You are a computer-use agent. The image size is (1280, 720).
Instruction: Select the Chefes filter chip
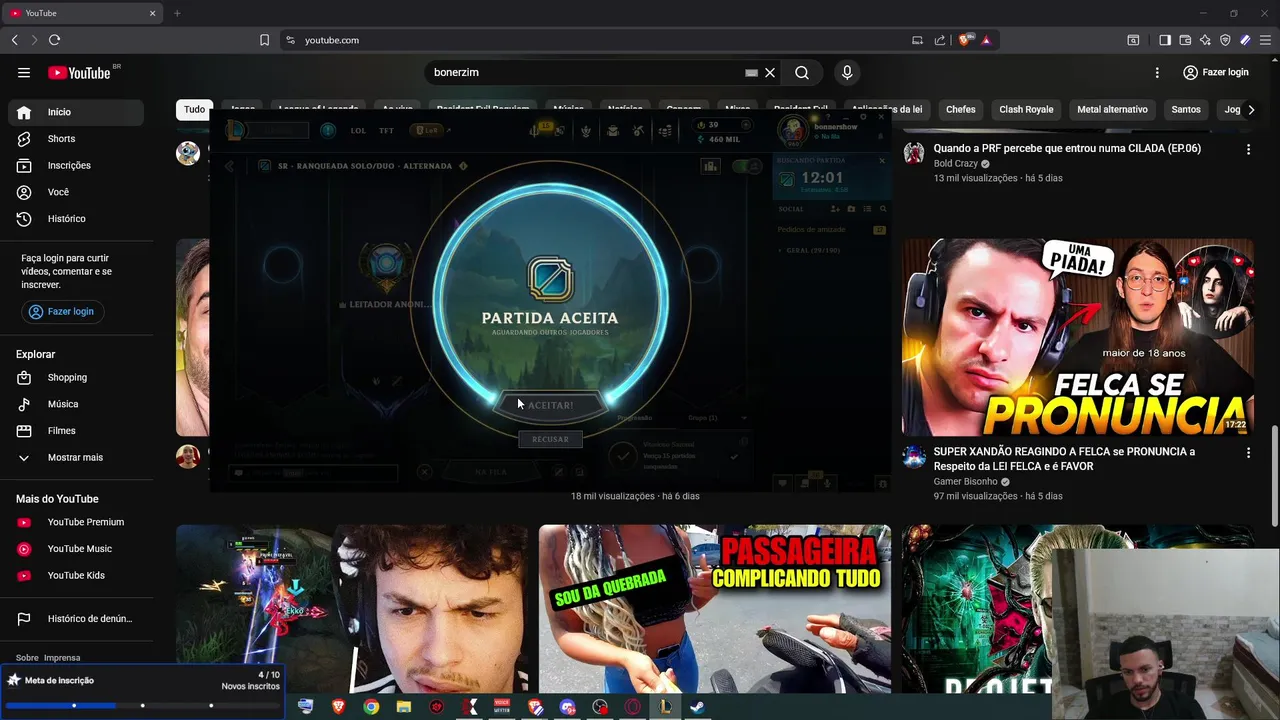pyautogui.click(x=960, y=109)
